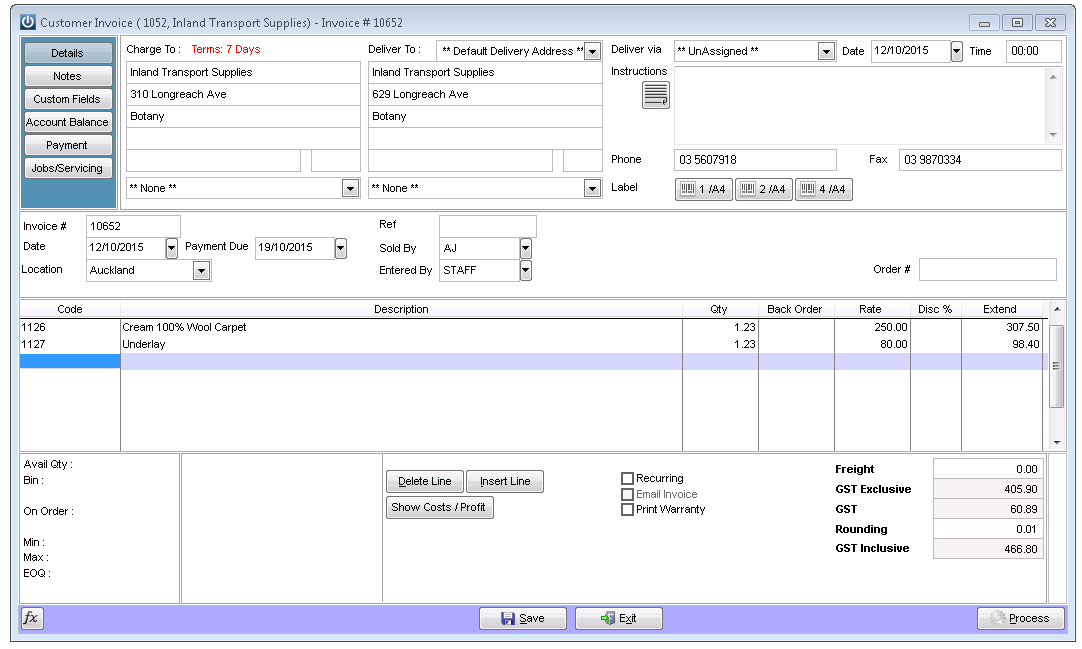Process the invoice
Image resolution: width=1082 pixels, height=649 pixels.
(1021, 619)
